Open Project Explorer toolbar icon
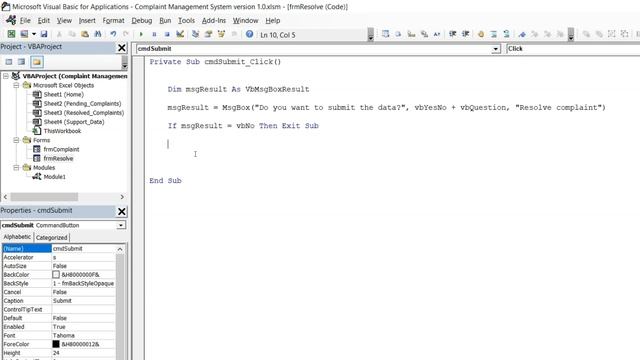 (196, 34)
